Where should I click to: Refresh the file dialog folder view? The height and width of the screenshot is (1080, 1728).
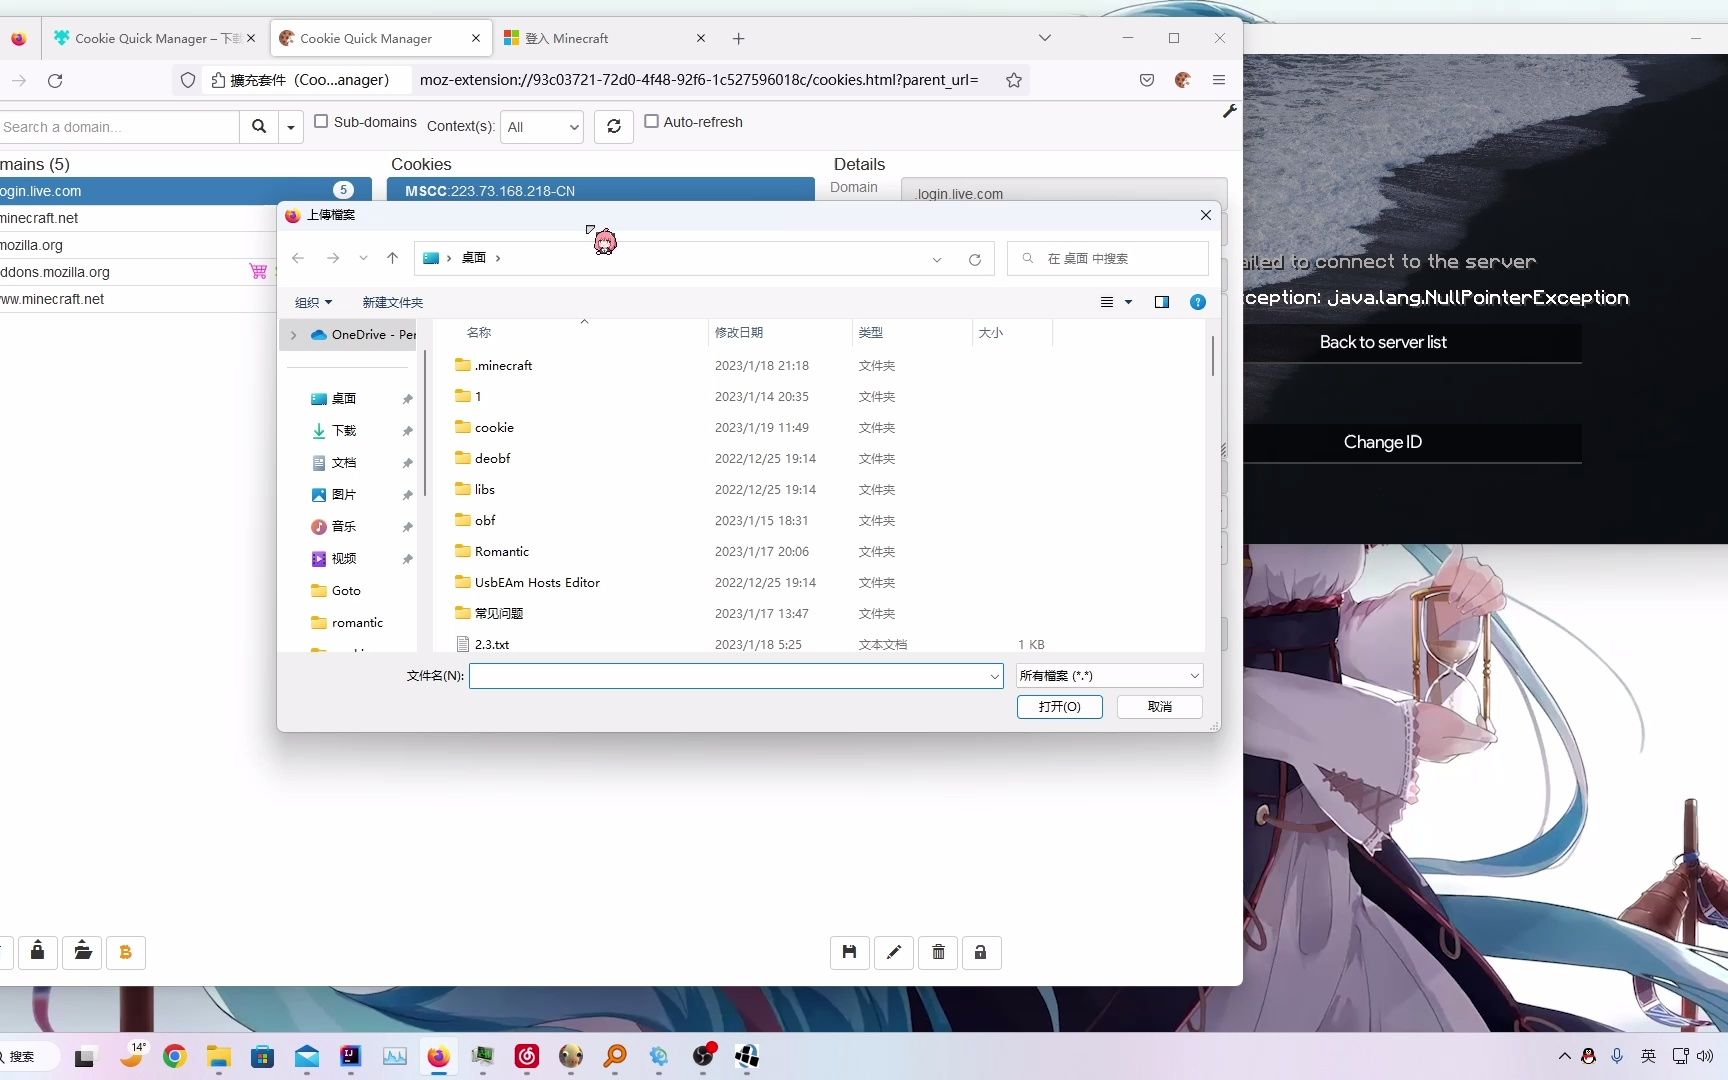pyautogui.click(x=975, y=259)
